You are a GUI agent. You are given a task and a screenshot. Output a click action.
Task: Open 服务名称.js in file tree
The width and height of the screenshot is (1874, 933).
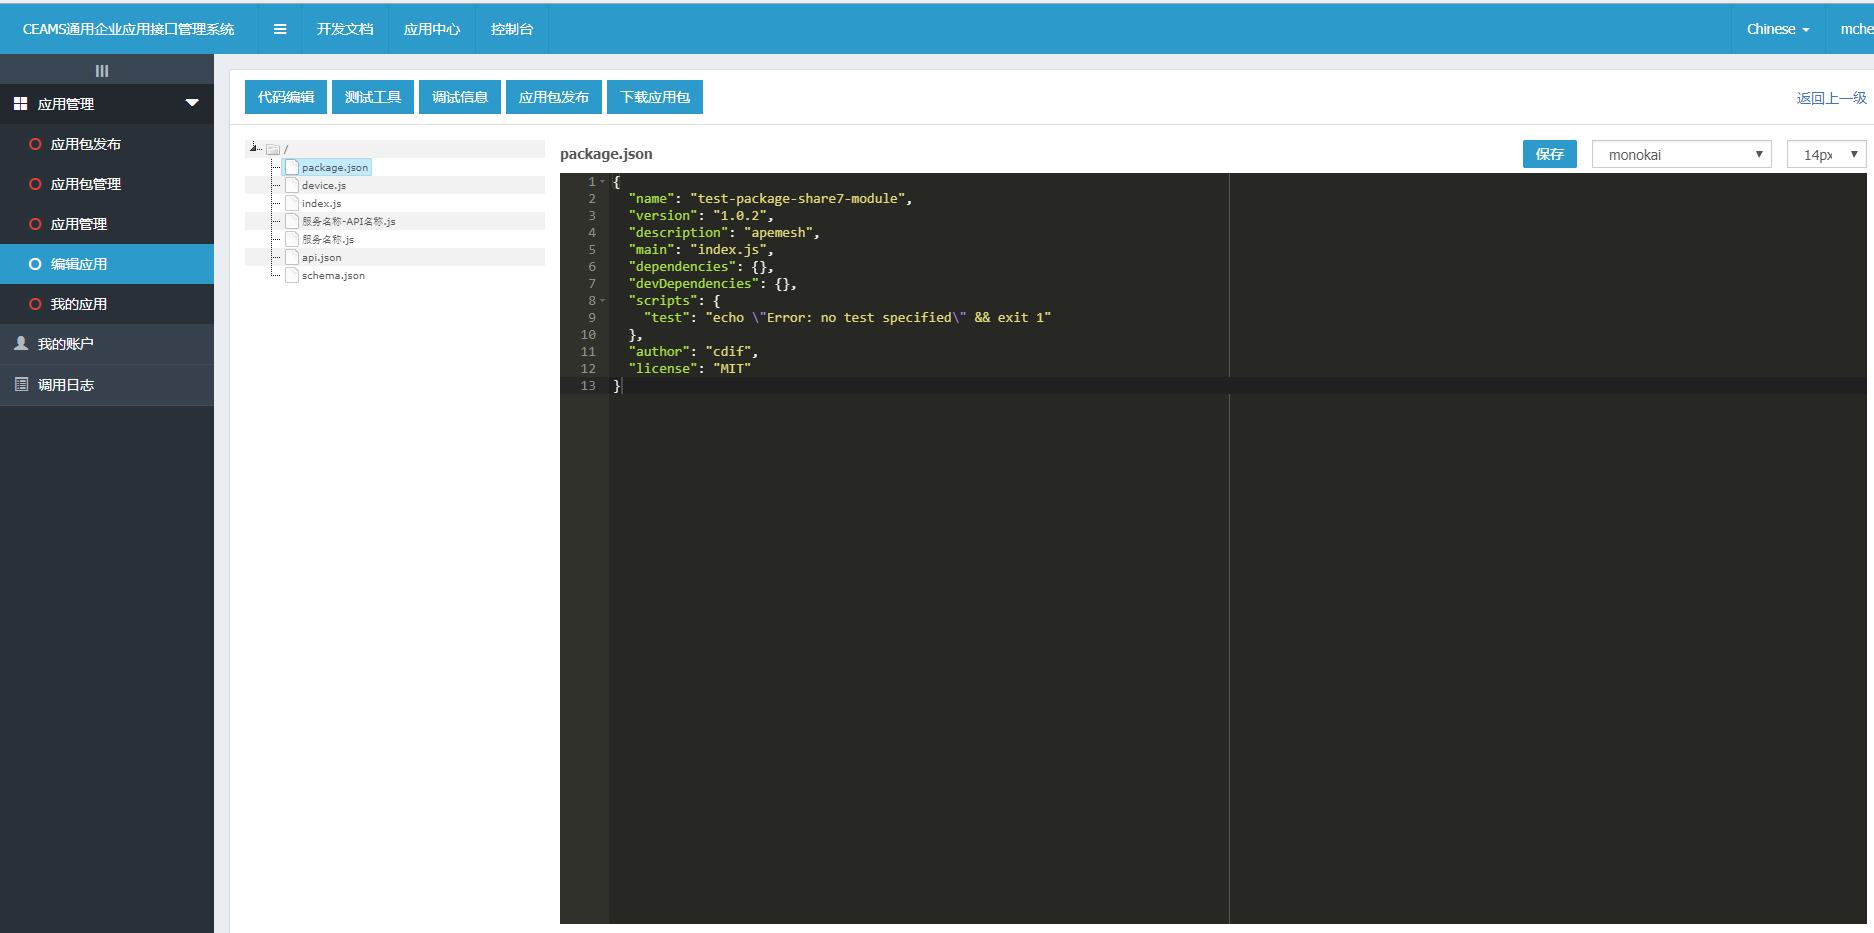pos(328,239)
